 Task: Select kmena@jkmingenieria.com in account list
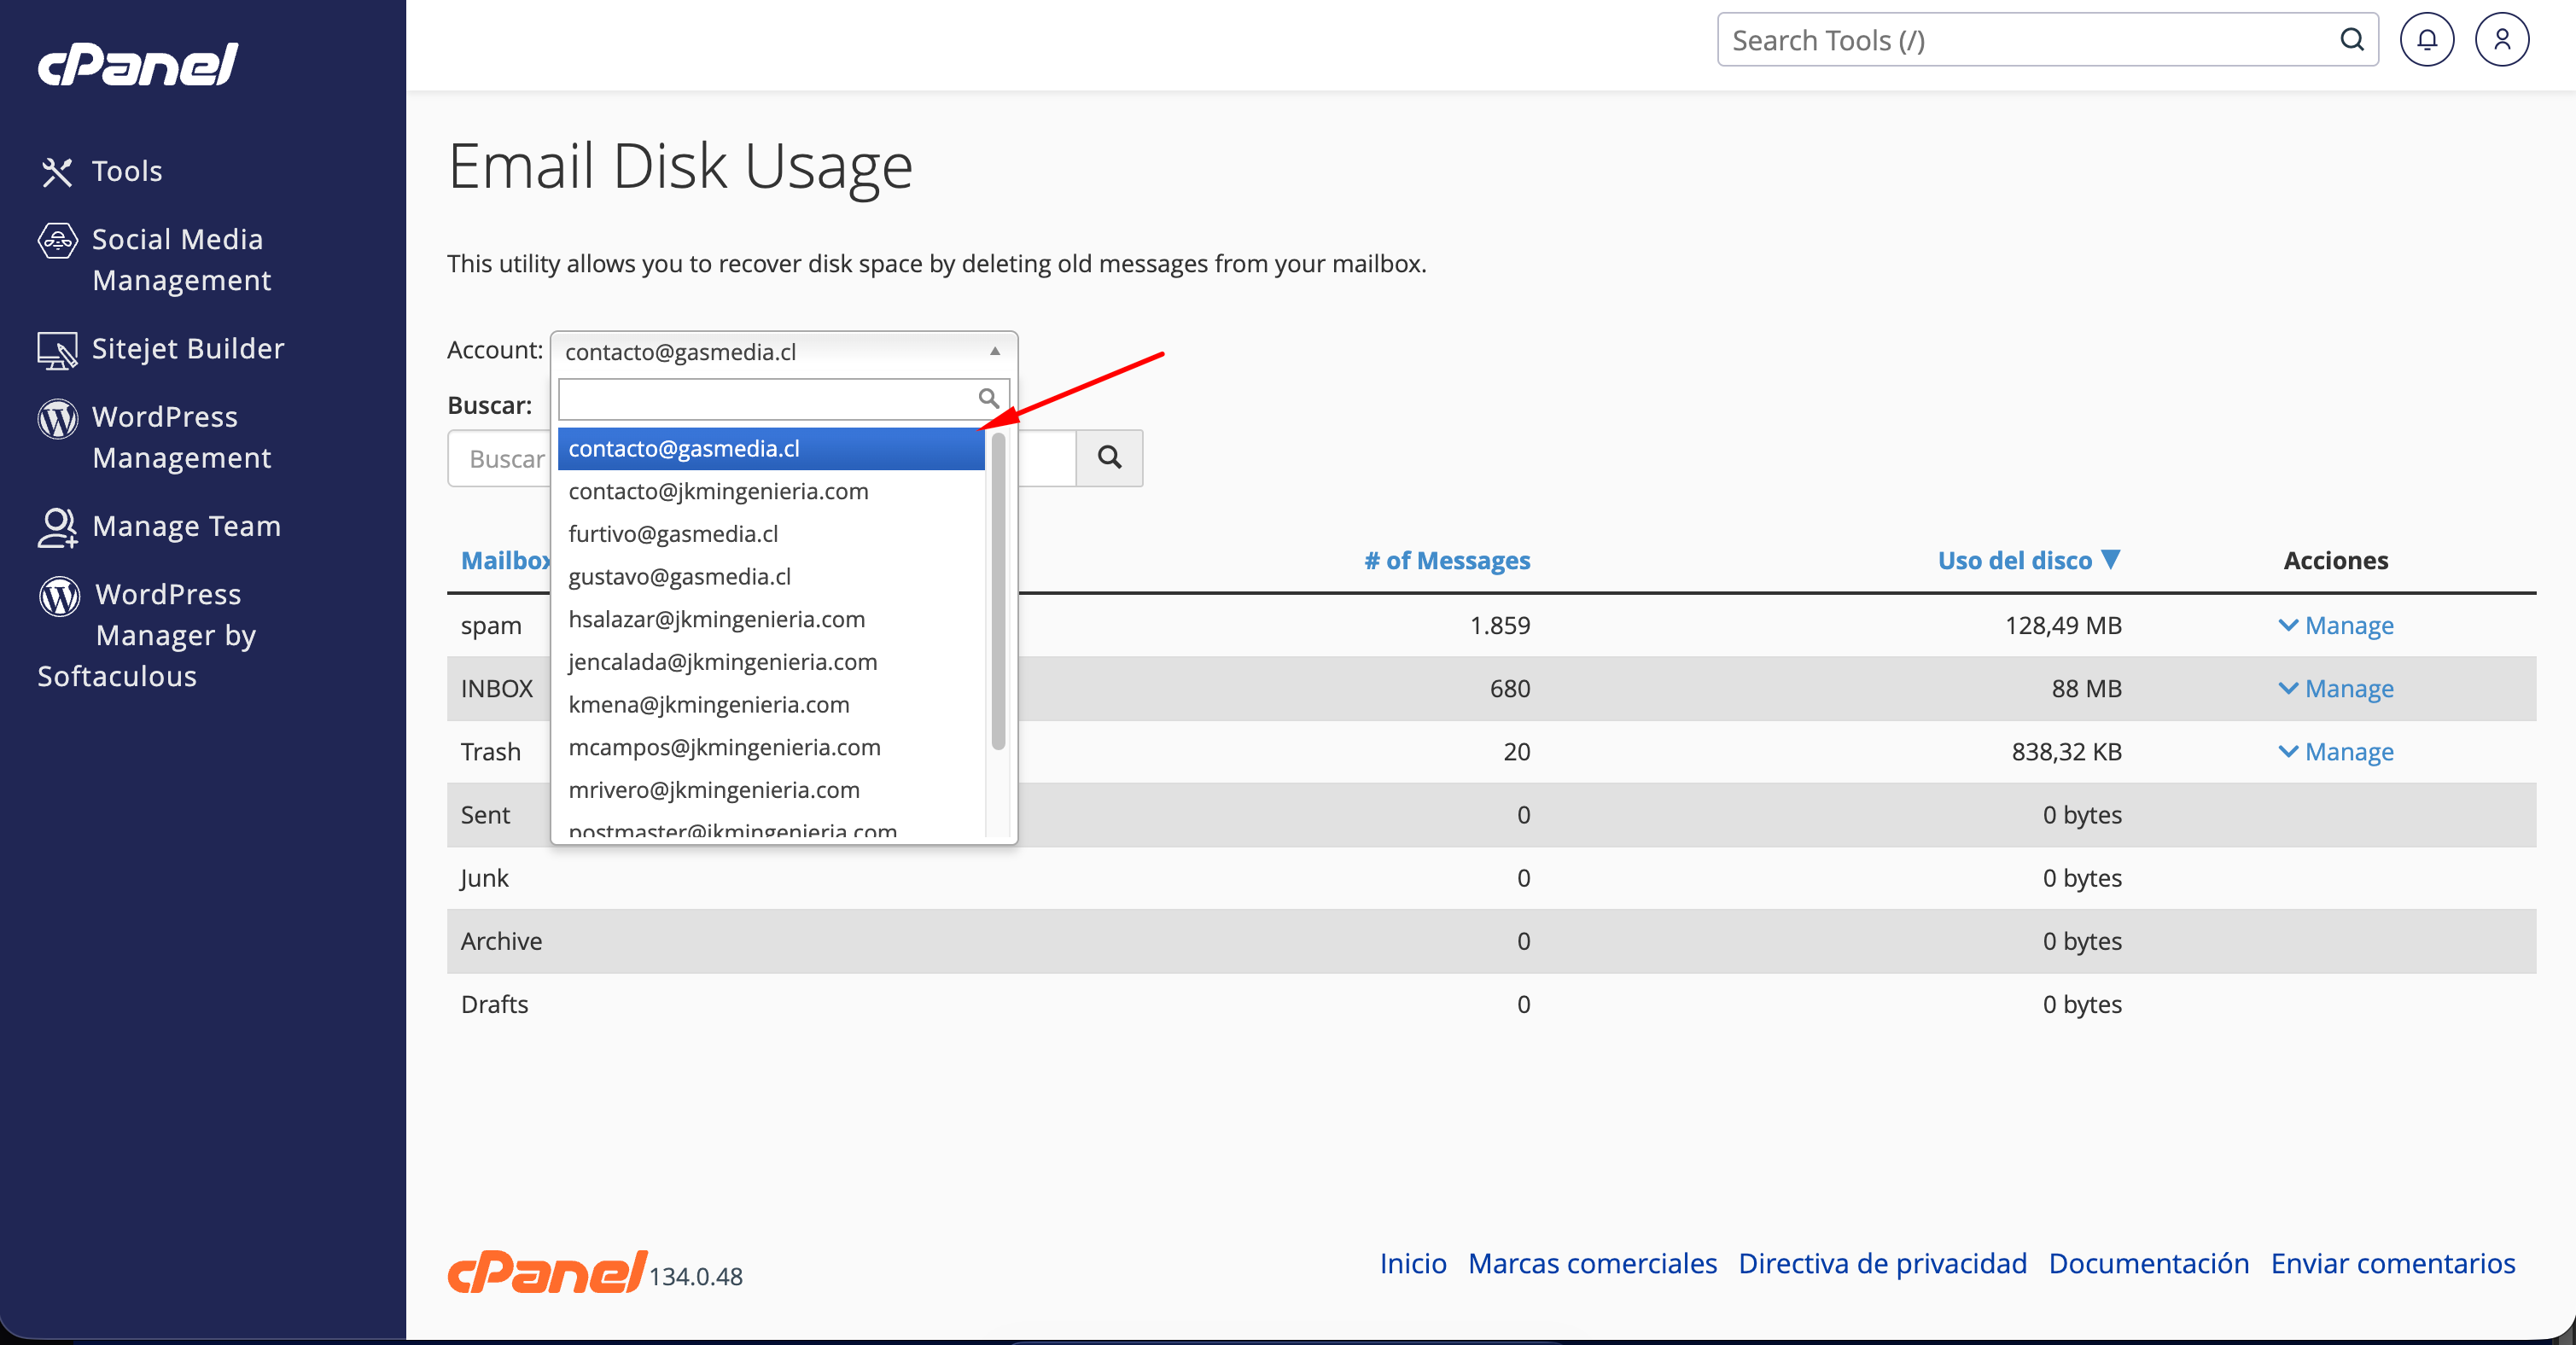pyautogui.click(x=771, y=705)
